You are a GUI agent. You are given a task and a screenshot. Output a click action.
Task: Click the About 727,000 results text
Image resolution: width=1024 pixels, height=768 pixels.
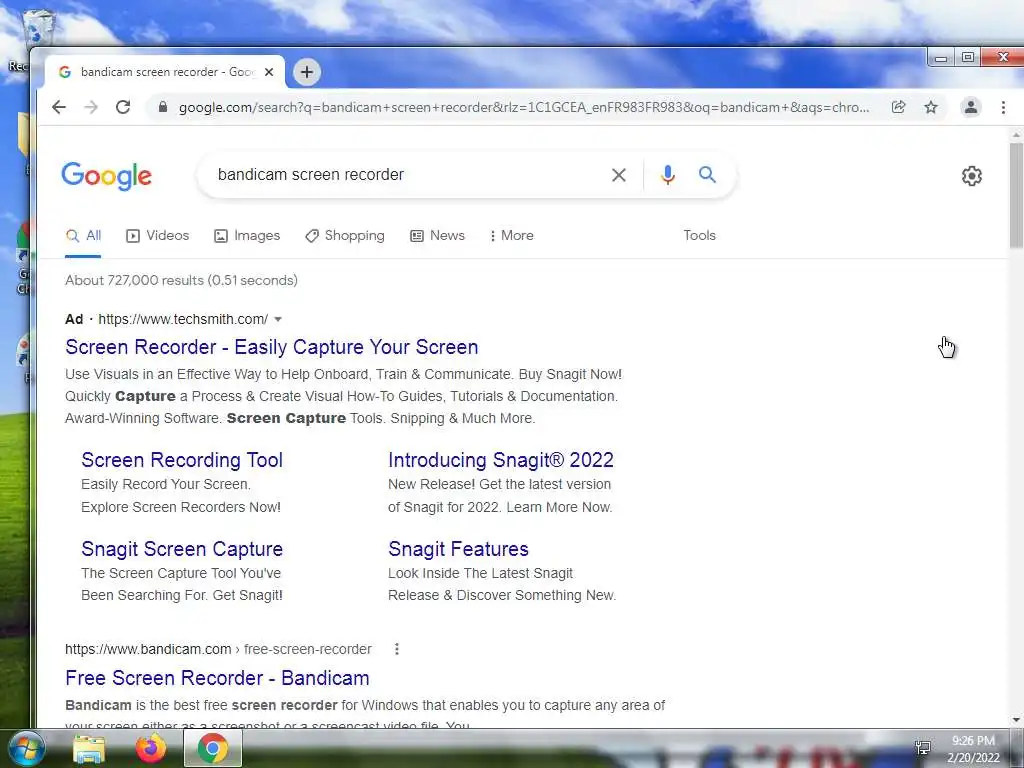tap(182, 280)
